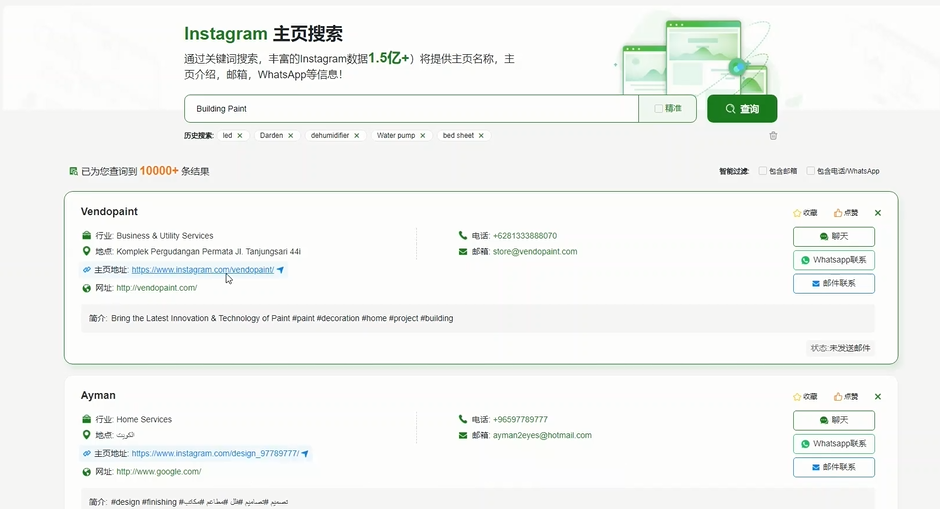Remove the 'dehumidifier' history tag

click(356, 136)
